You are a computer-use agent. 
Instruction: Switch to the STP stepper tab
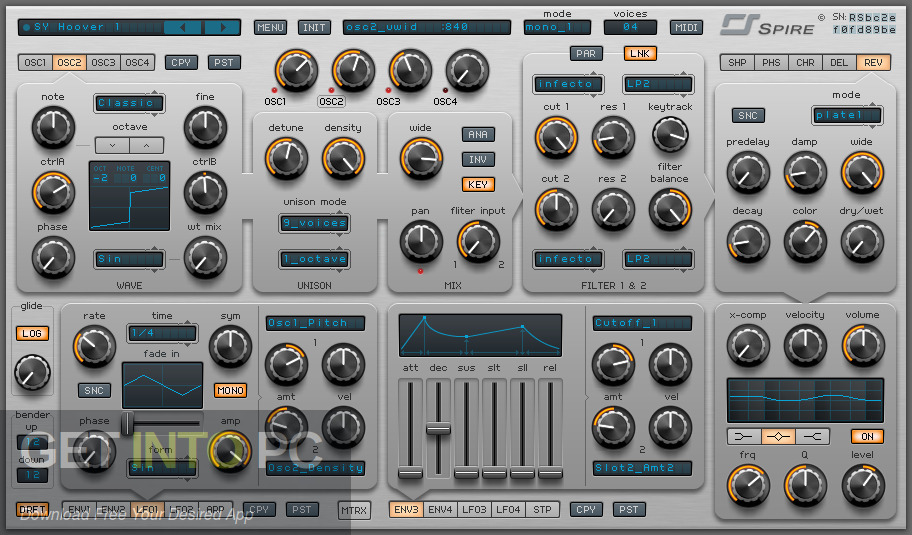coord(542,509)
